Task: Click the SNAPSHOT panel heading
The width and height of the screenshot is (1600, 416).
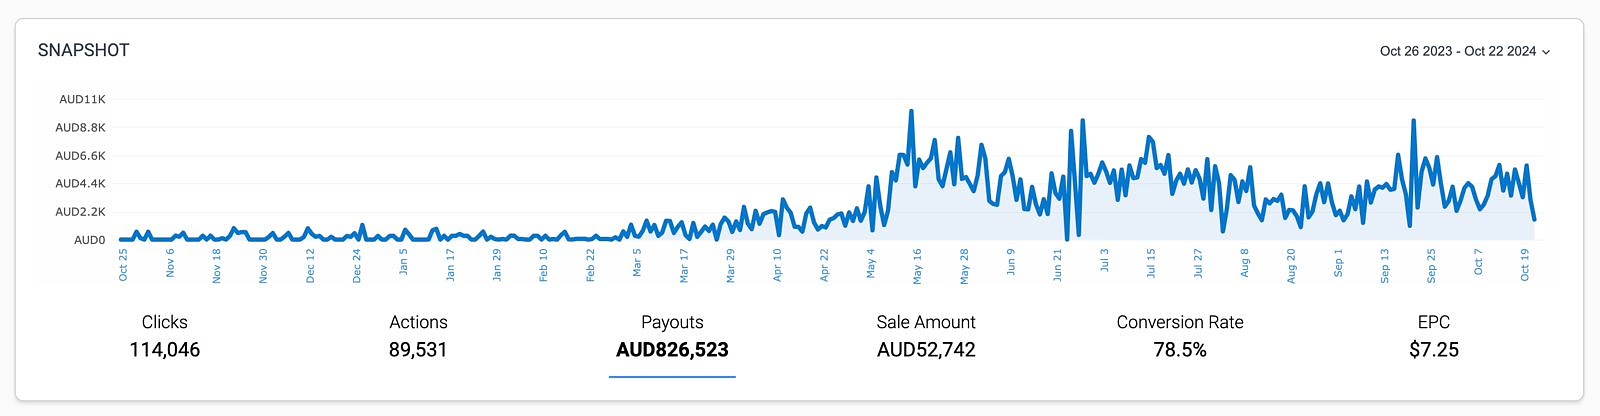Action: [84, 50]
